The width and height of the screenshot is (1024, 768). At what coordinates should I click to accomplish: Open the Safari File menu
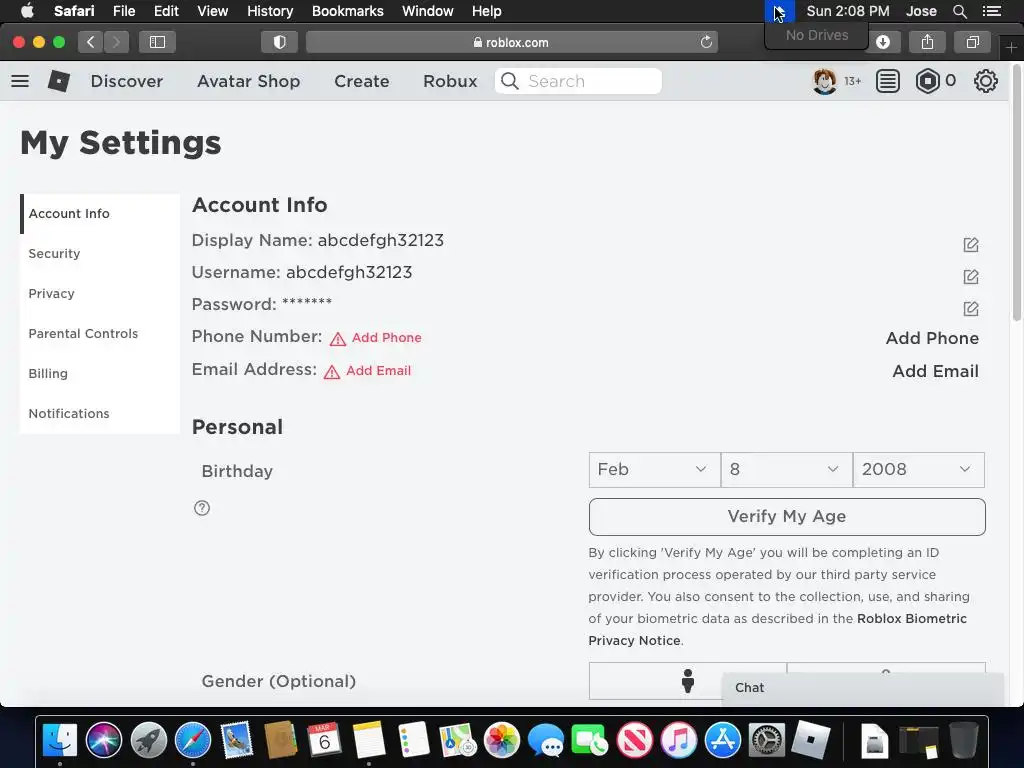click(123, 11)
